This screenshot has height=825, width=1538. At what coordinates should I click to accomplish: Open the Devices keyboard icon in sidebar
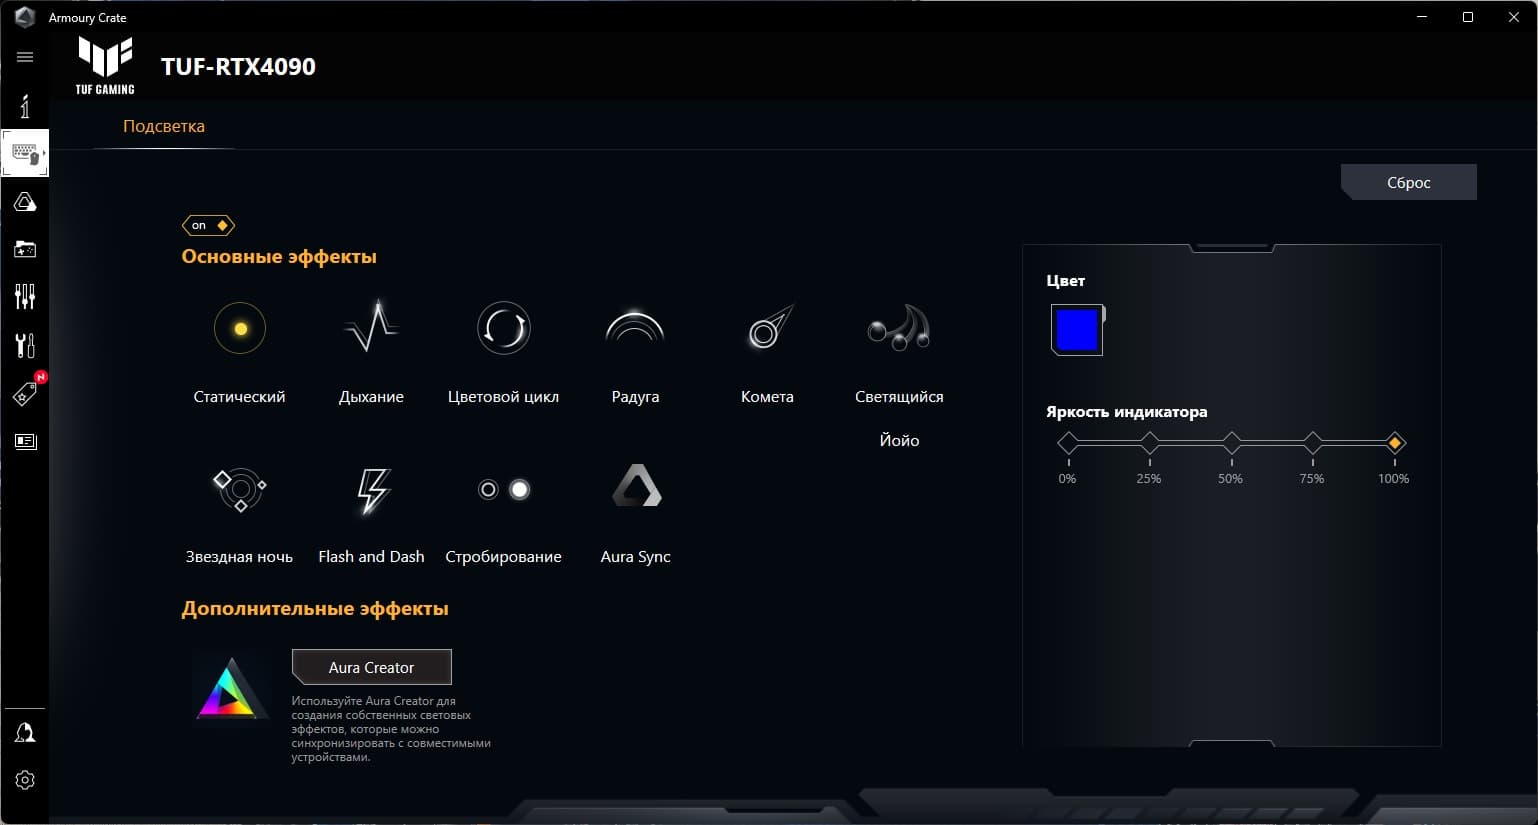coord(25,154)
